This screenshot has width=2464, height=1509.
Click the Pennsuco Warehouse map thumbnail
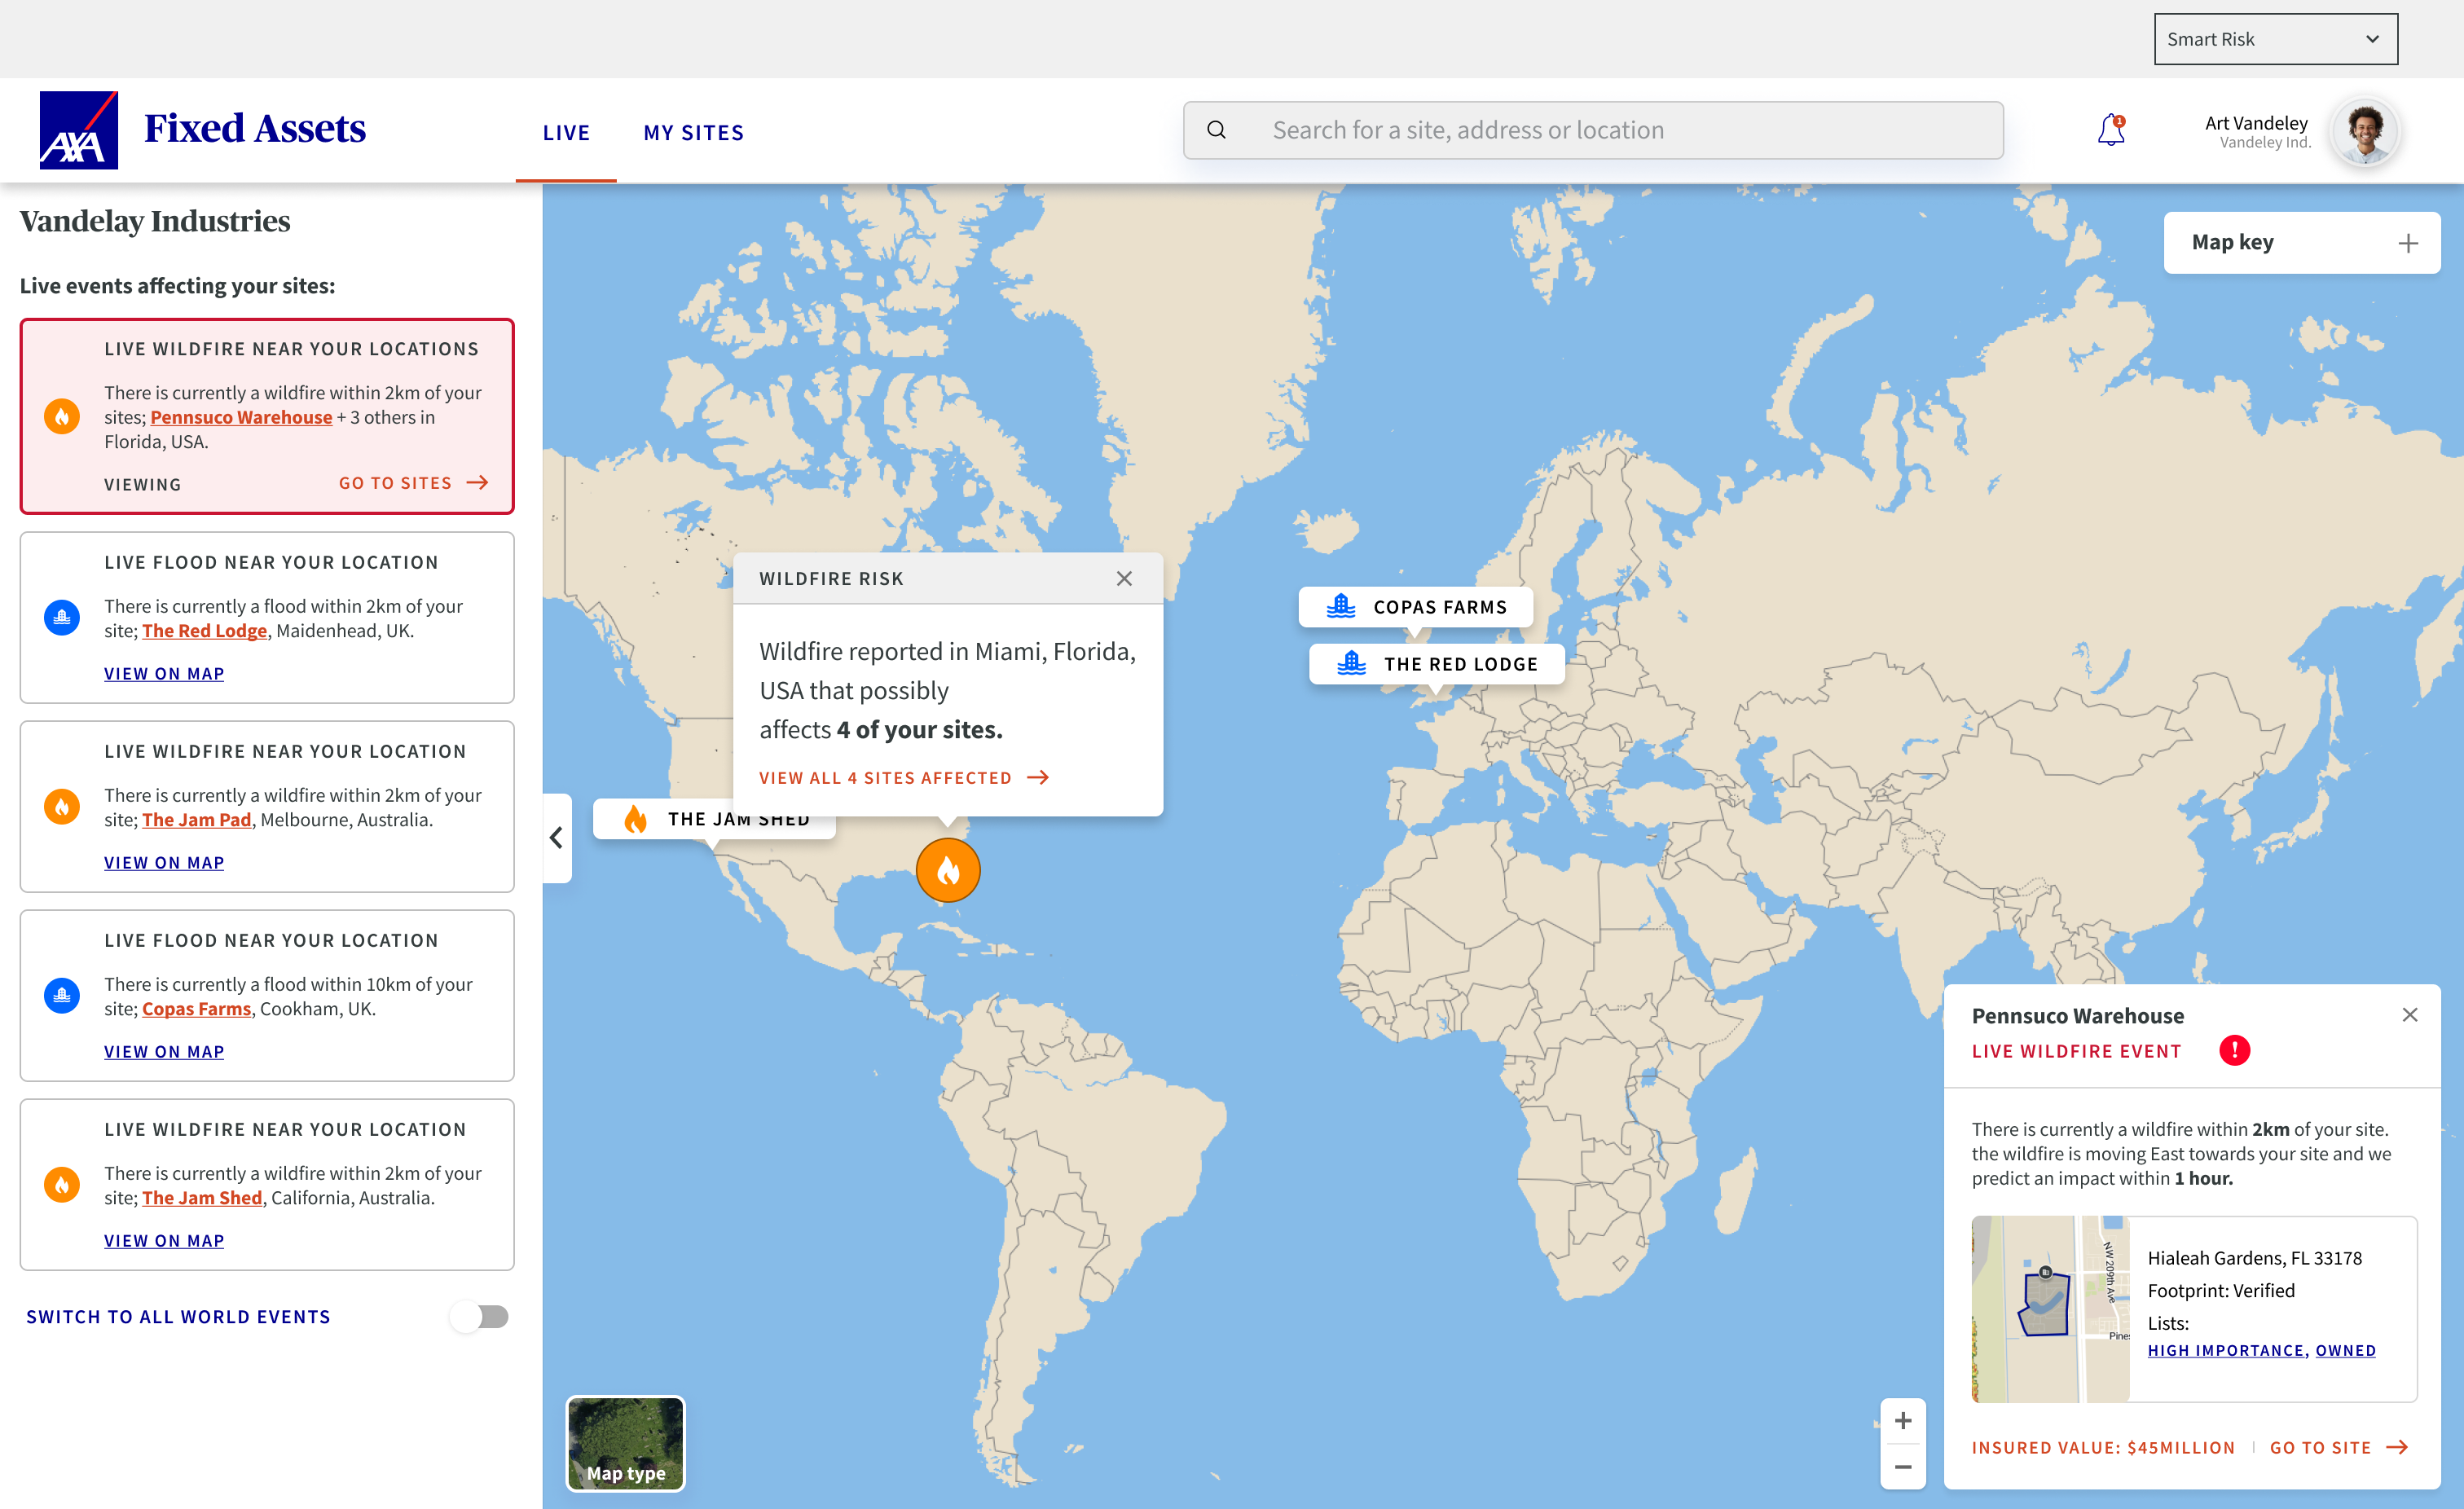coord(2051,1309)
